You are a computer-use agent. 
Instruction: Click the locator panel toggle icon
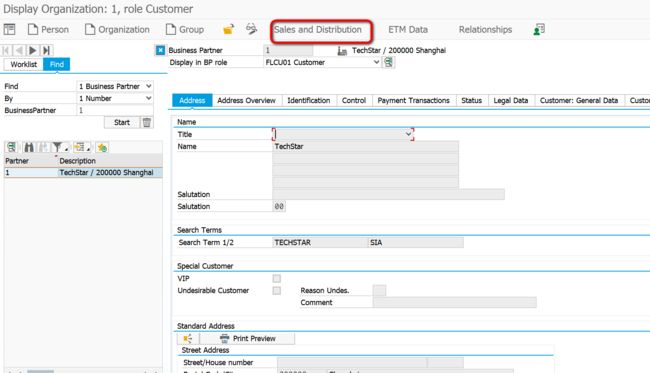9,29
